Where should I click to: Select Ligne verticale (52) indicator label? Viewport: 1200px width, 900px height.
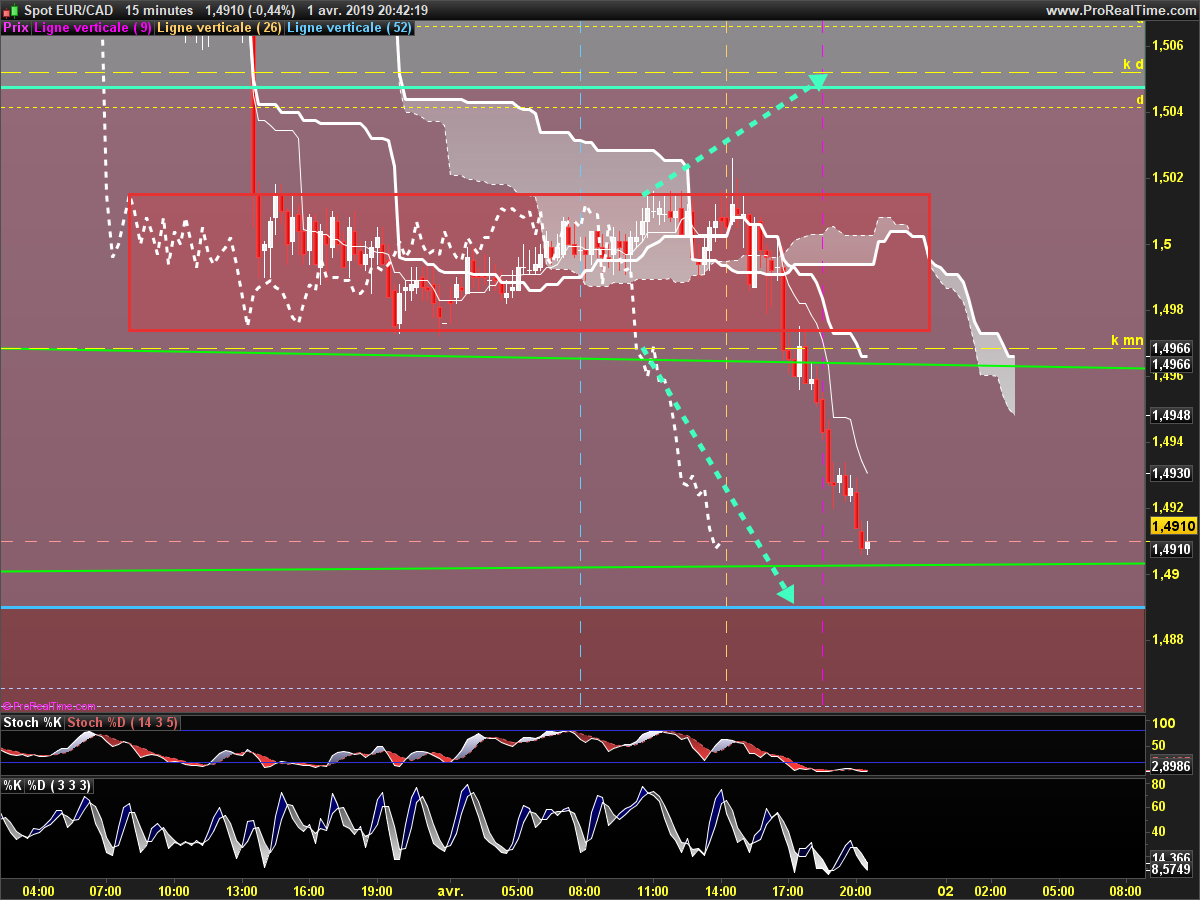coord(349,28)
